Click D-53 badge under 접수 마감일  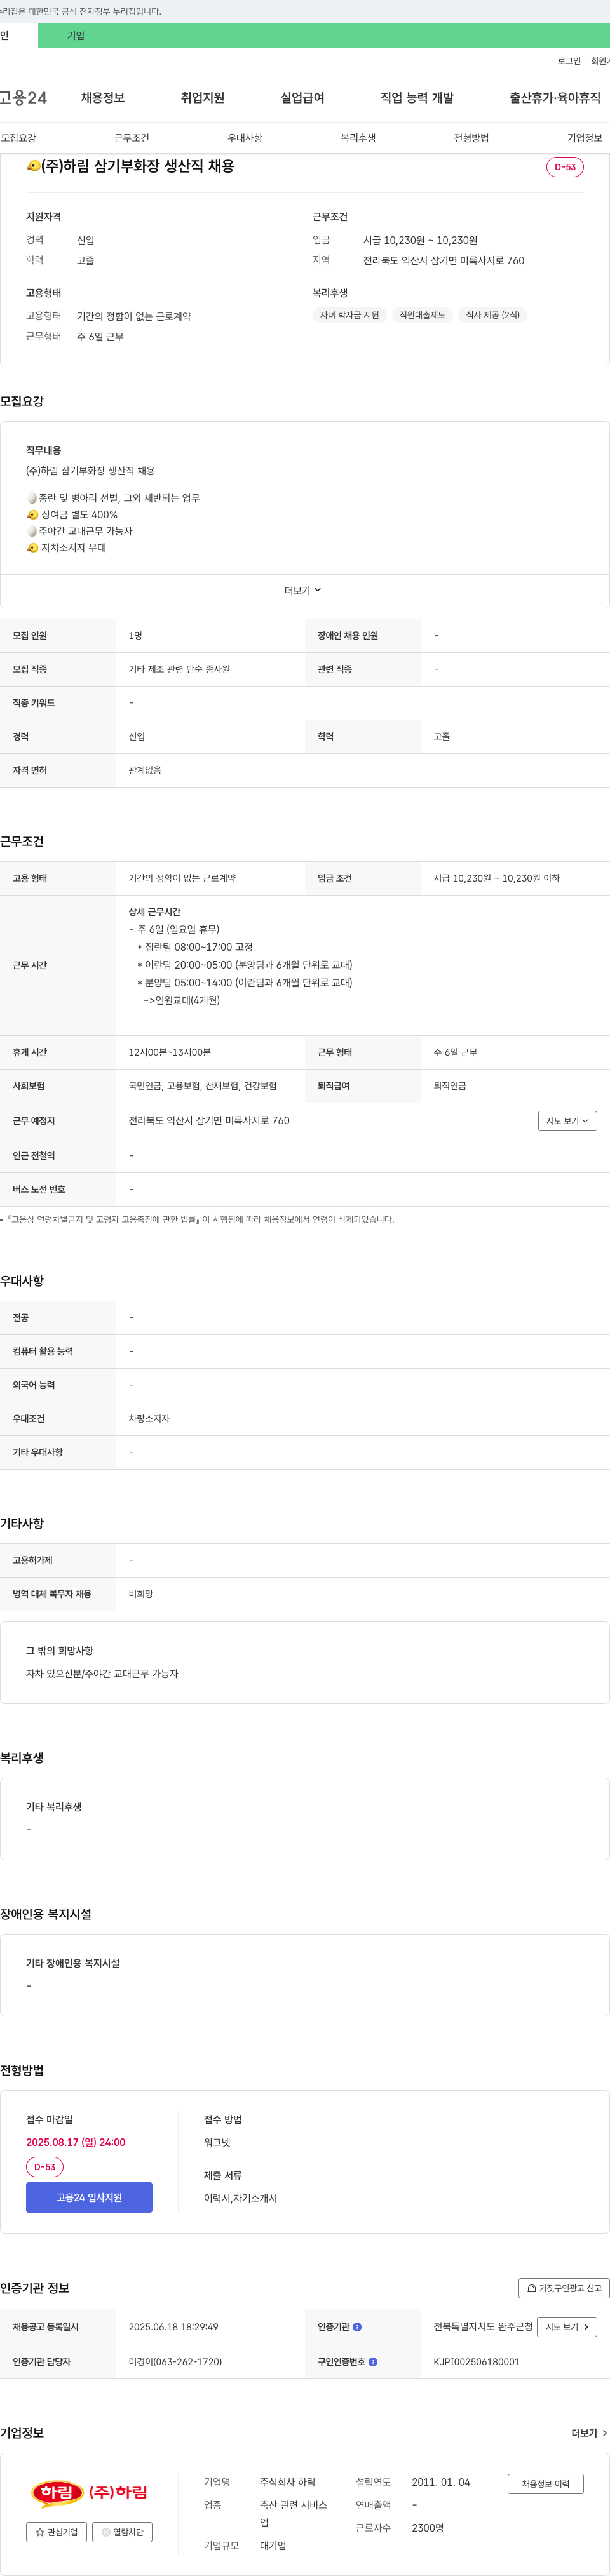pyautogui.click(x=44, y=2167)
